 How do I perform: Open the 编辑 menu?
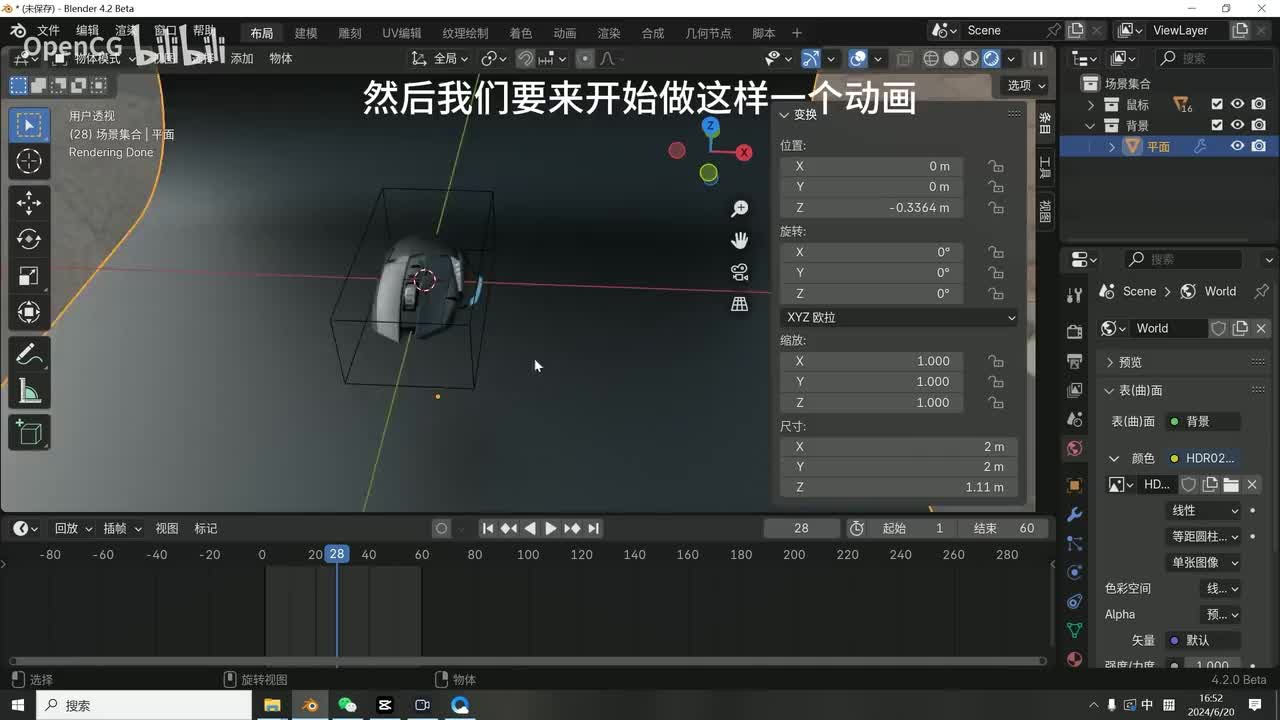click(88, 31)
